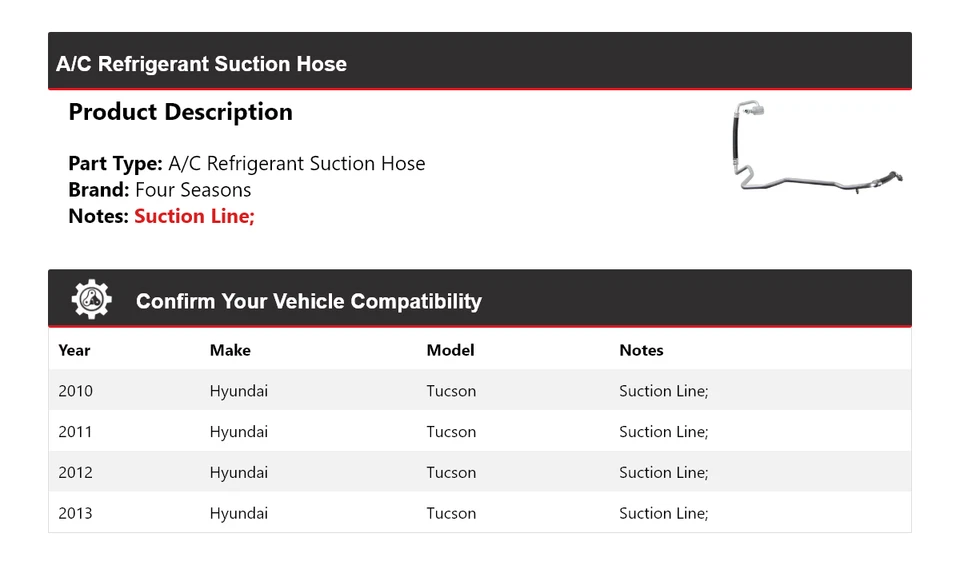The image size is (960, 565).
Task: Select the 2010 year row cell
Action: pos(75,391)
